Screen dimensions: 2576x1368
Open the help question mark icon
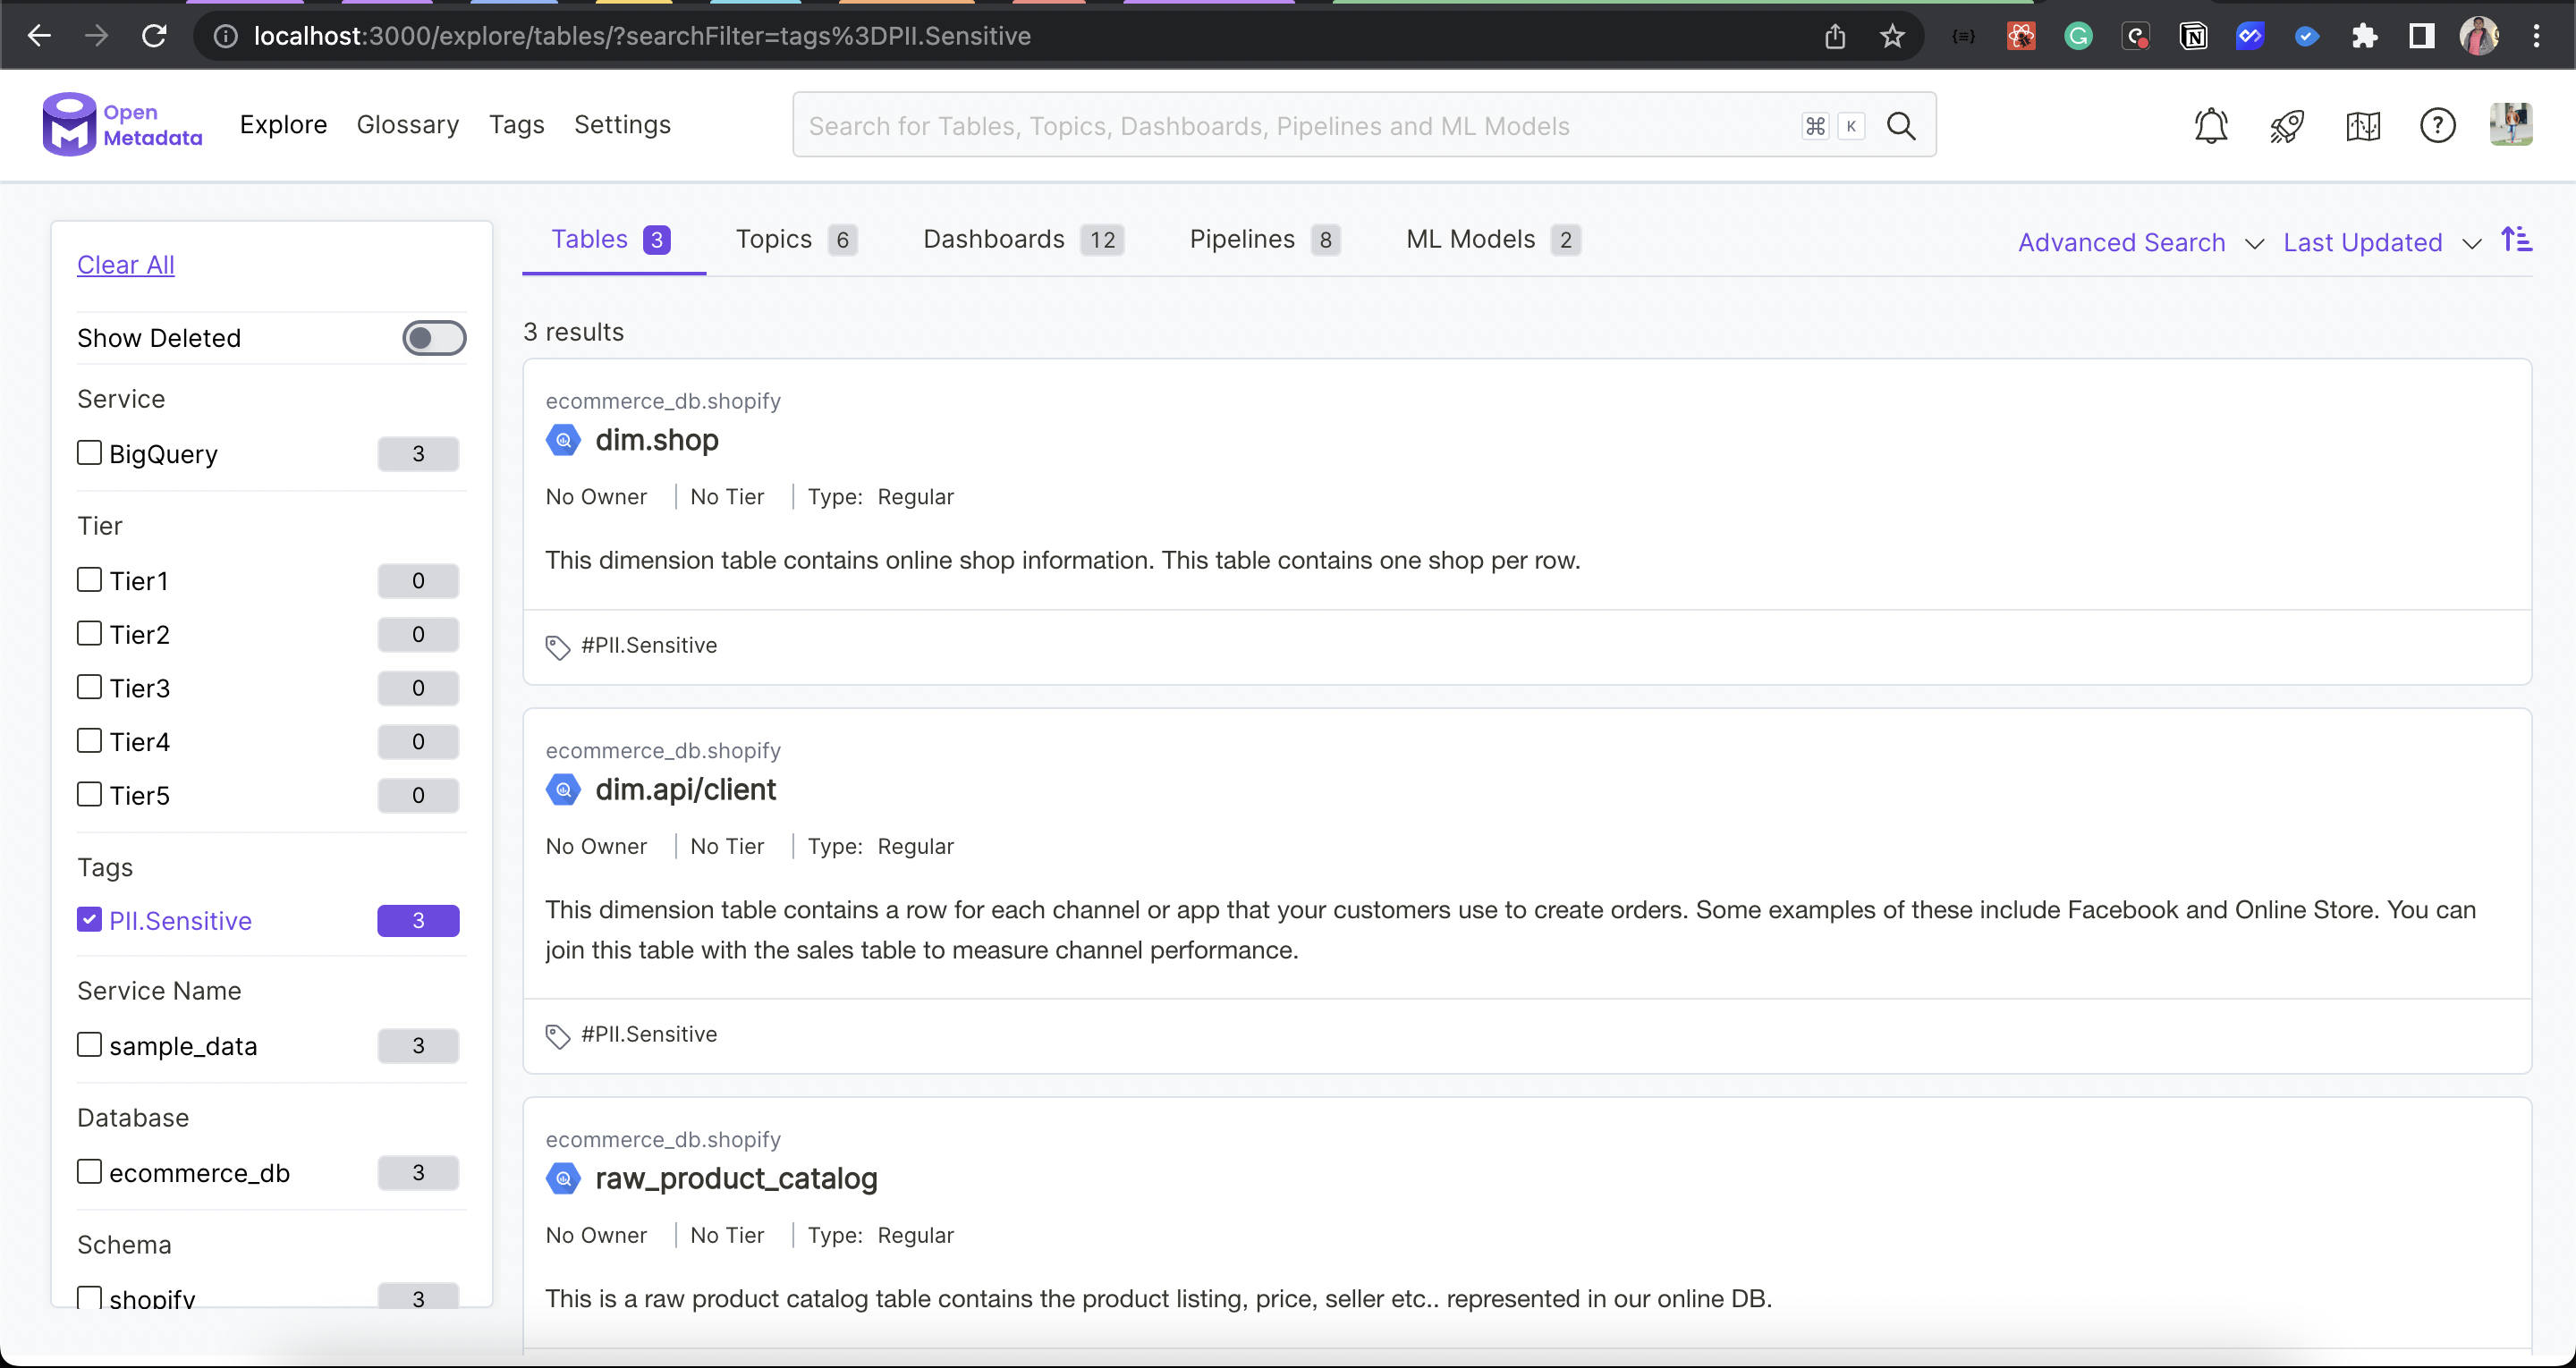[2437, 126]
